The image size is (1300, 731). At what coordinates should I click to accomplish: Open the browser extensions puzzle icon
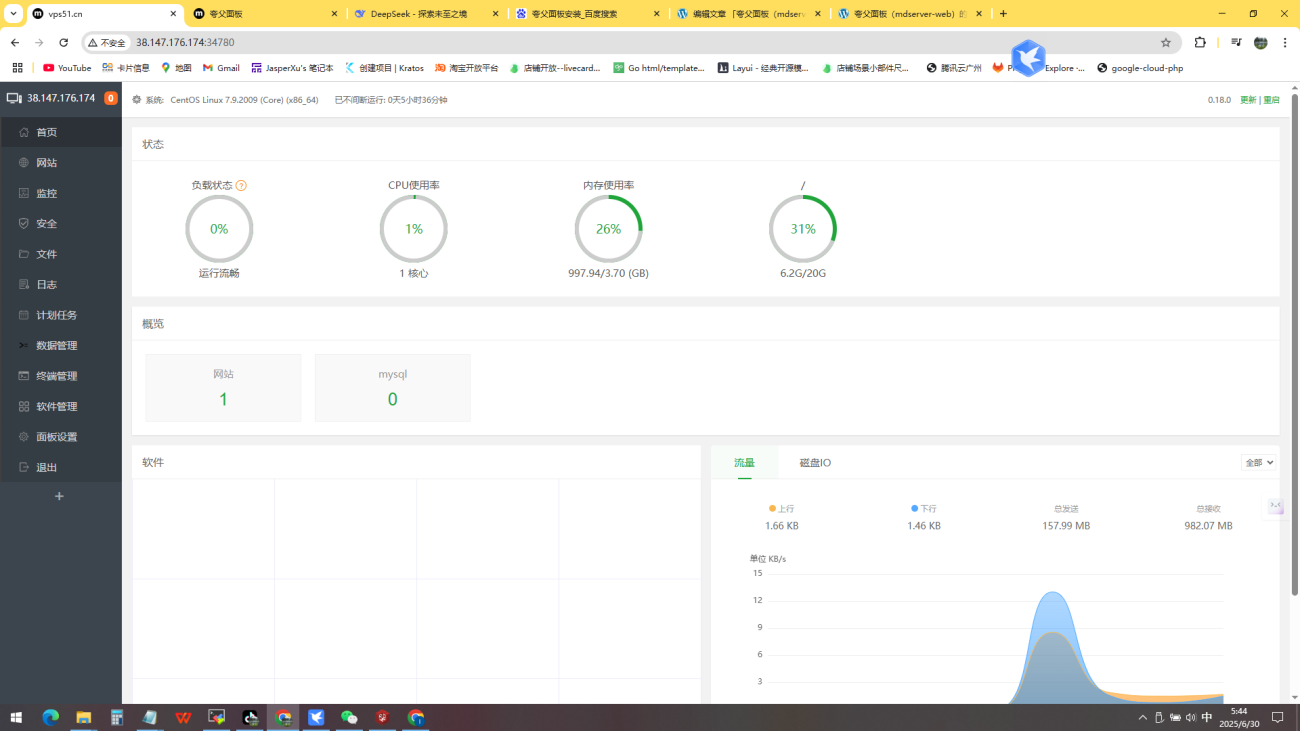click(1200, 43)
